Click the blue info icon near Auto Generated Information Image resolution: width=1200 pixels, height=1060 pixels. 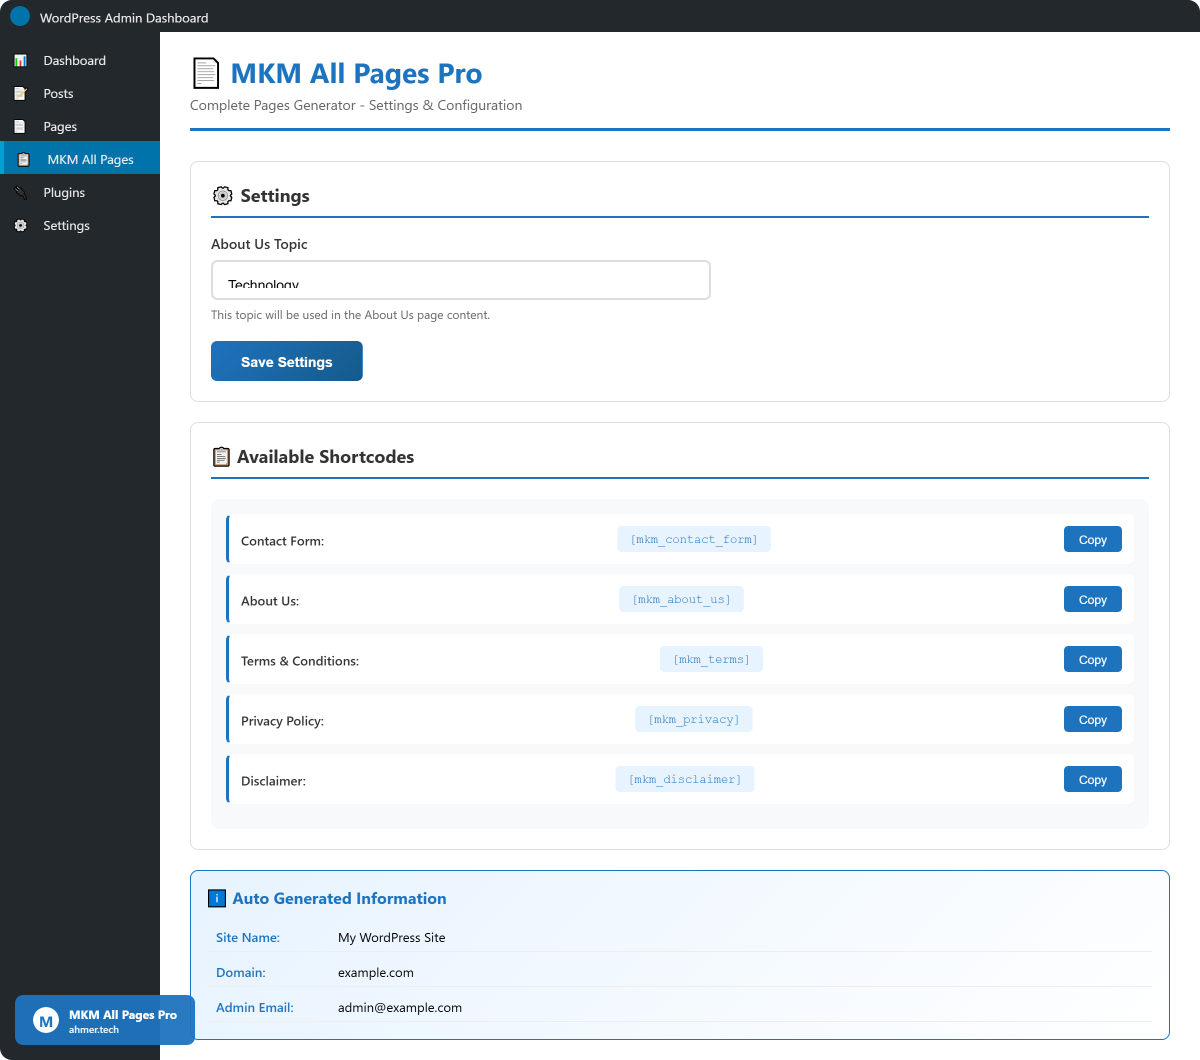click(x=217, y=898)
